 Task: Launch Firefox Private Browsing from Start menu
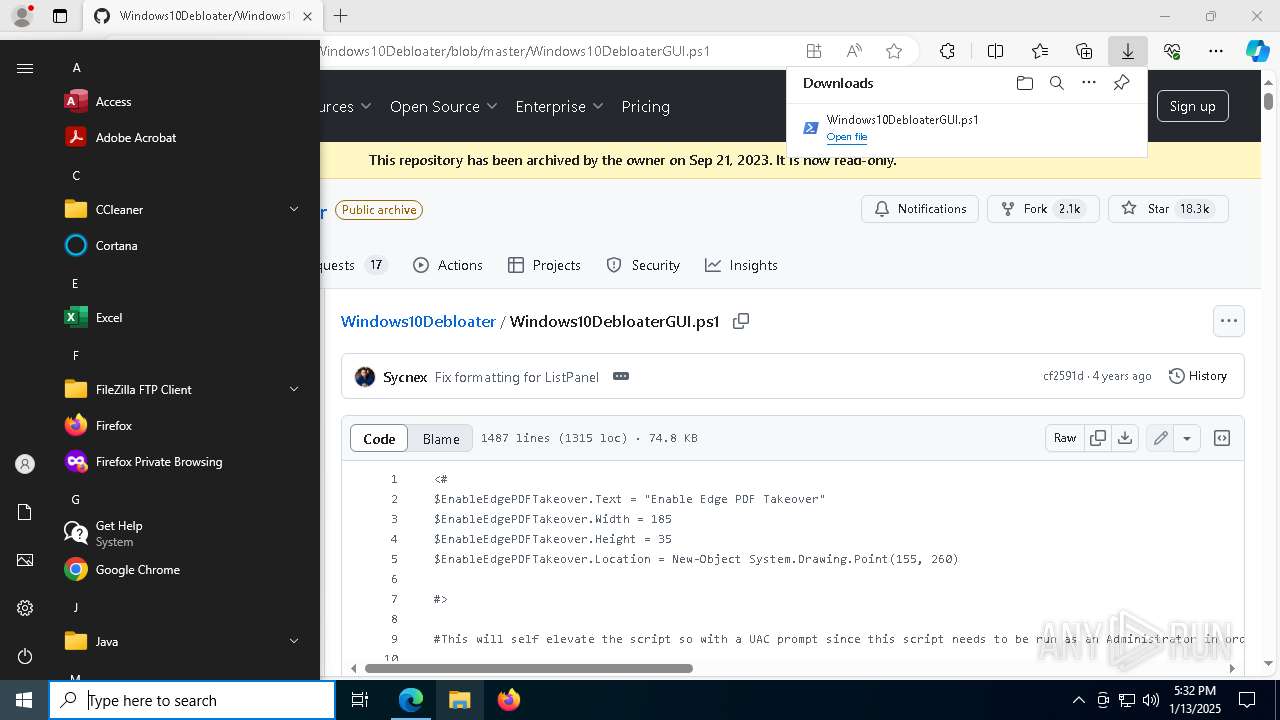(x=185, y=462)
